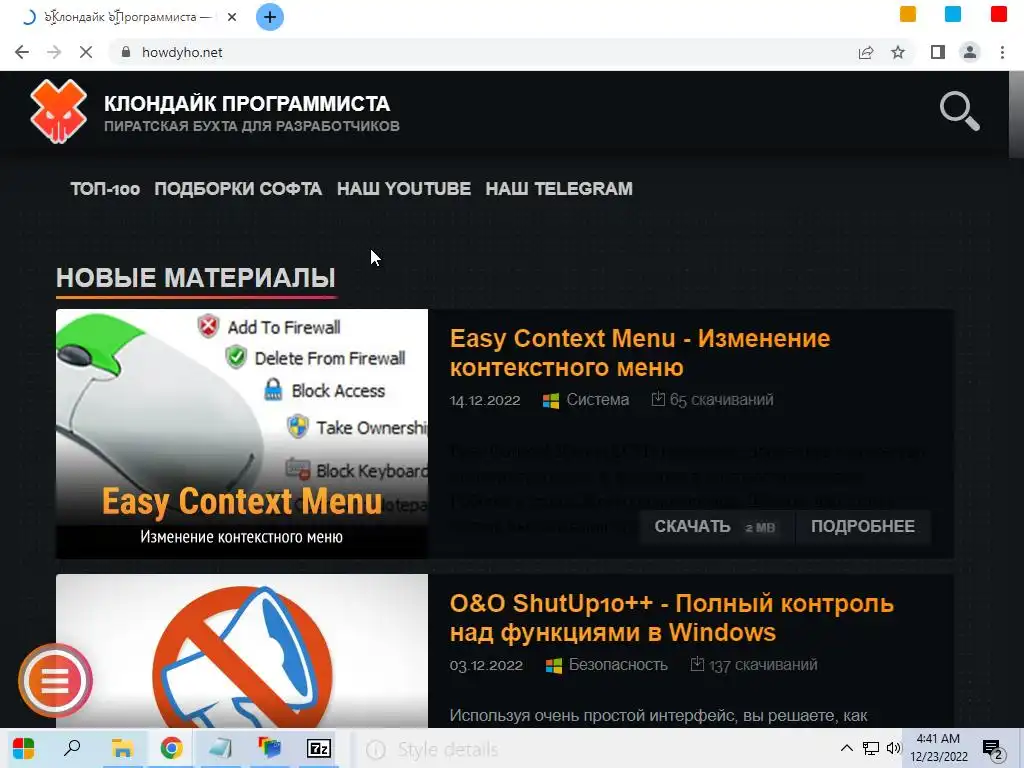Bookmark this page with the star icon
The image size is (1024, 768).
898,52
